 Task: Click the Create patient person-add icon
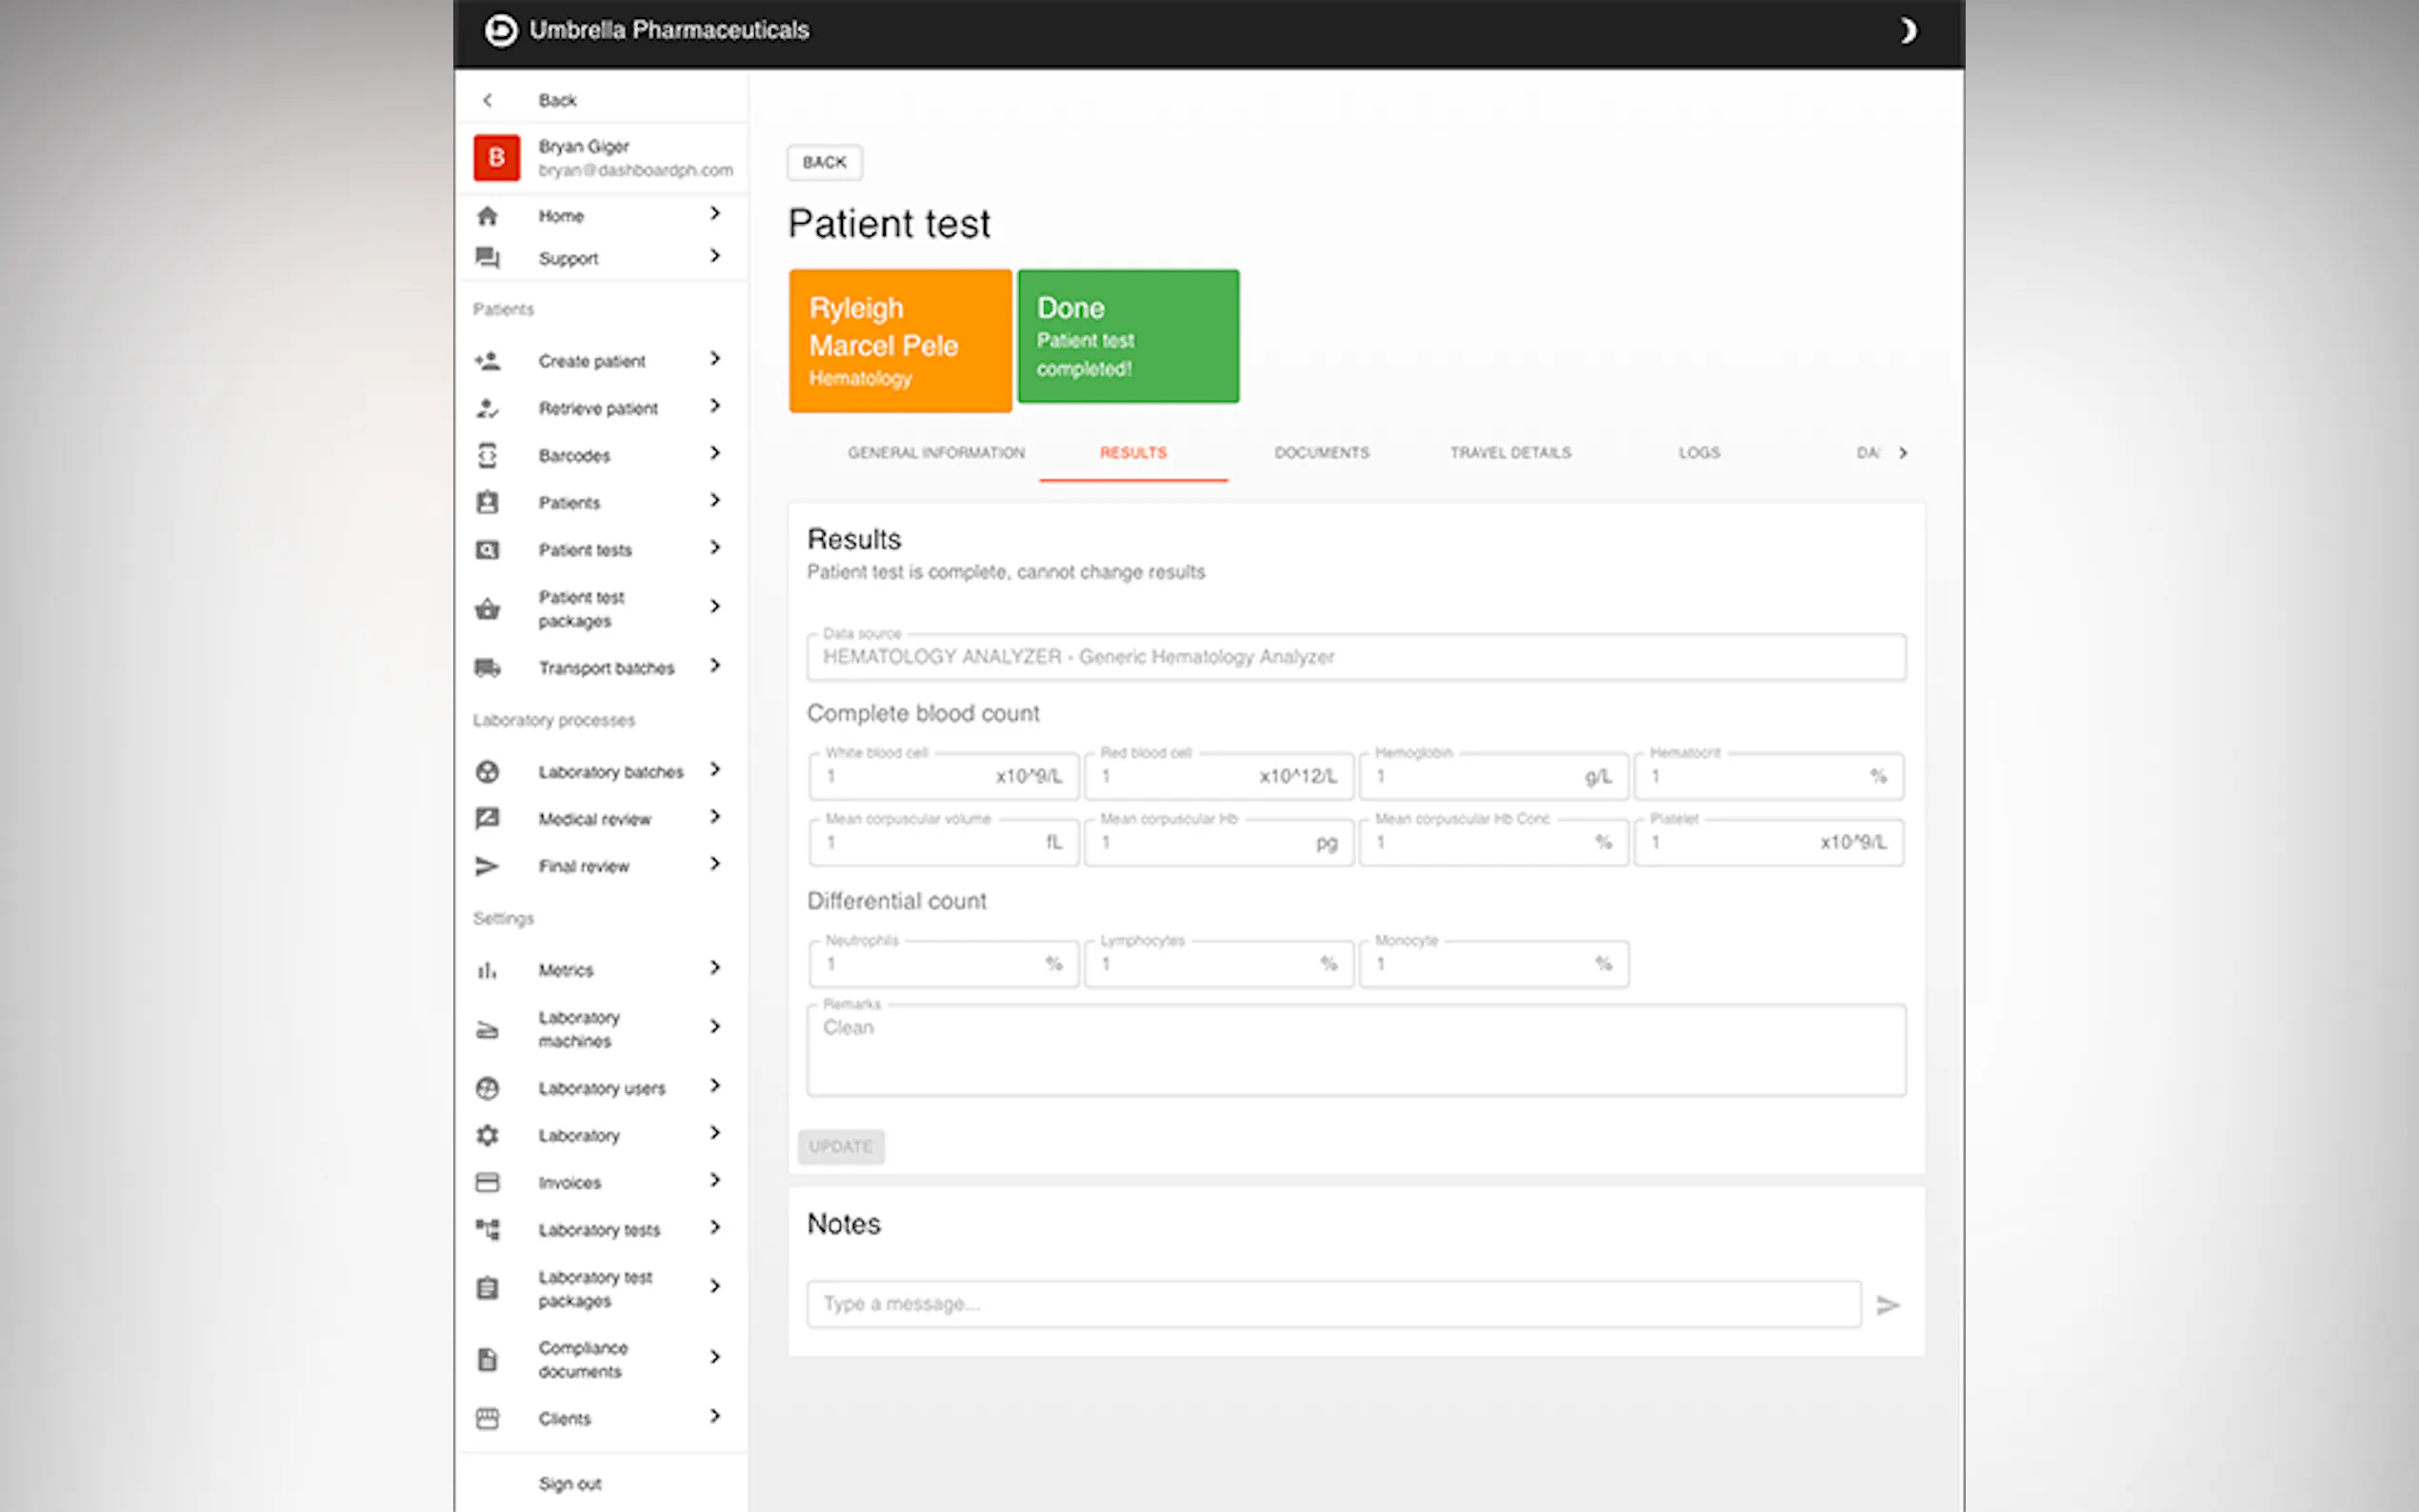487,361
